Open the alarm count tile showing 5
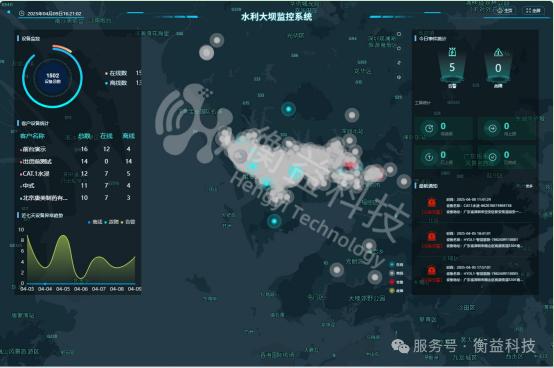This screenshot has height=368, width=554. click(452, 67)
